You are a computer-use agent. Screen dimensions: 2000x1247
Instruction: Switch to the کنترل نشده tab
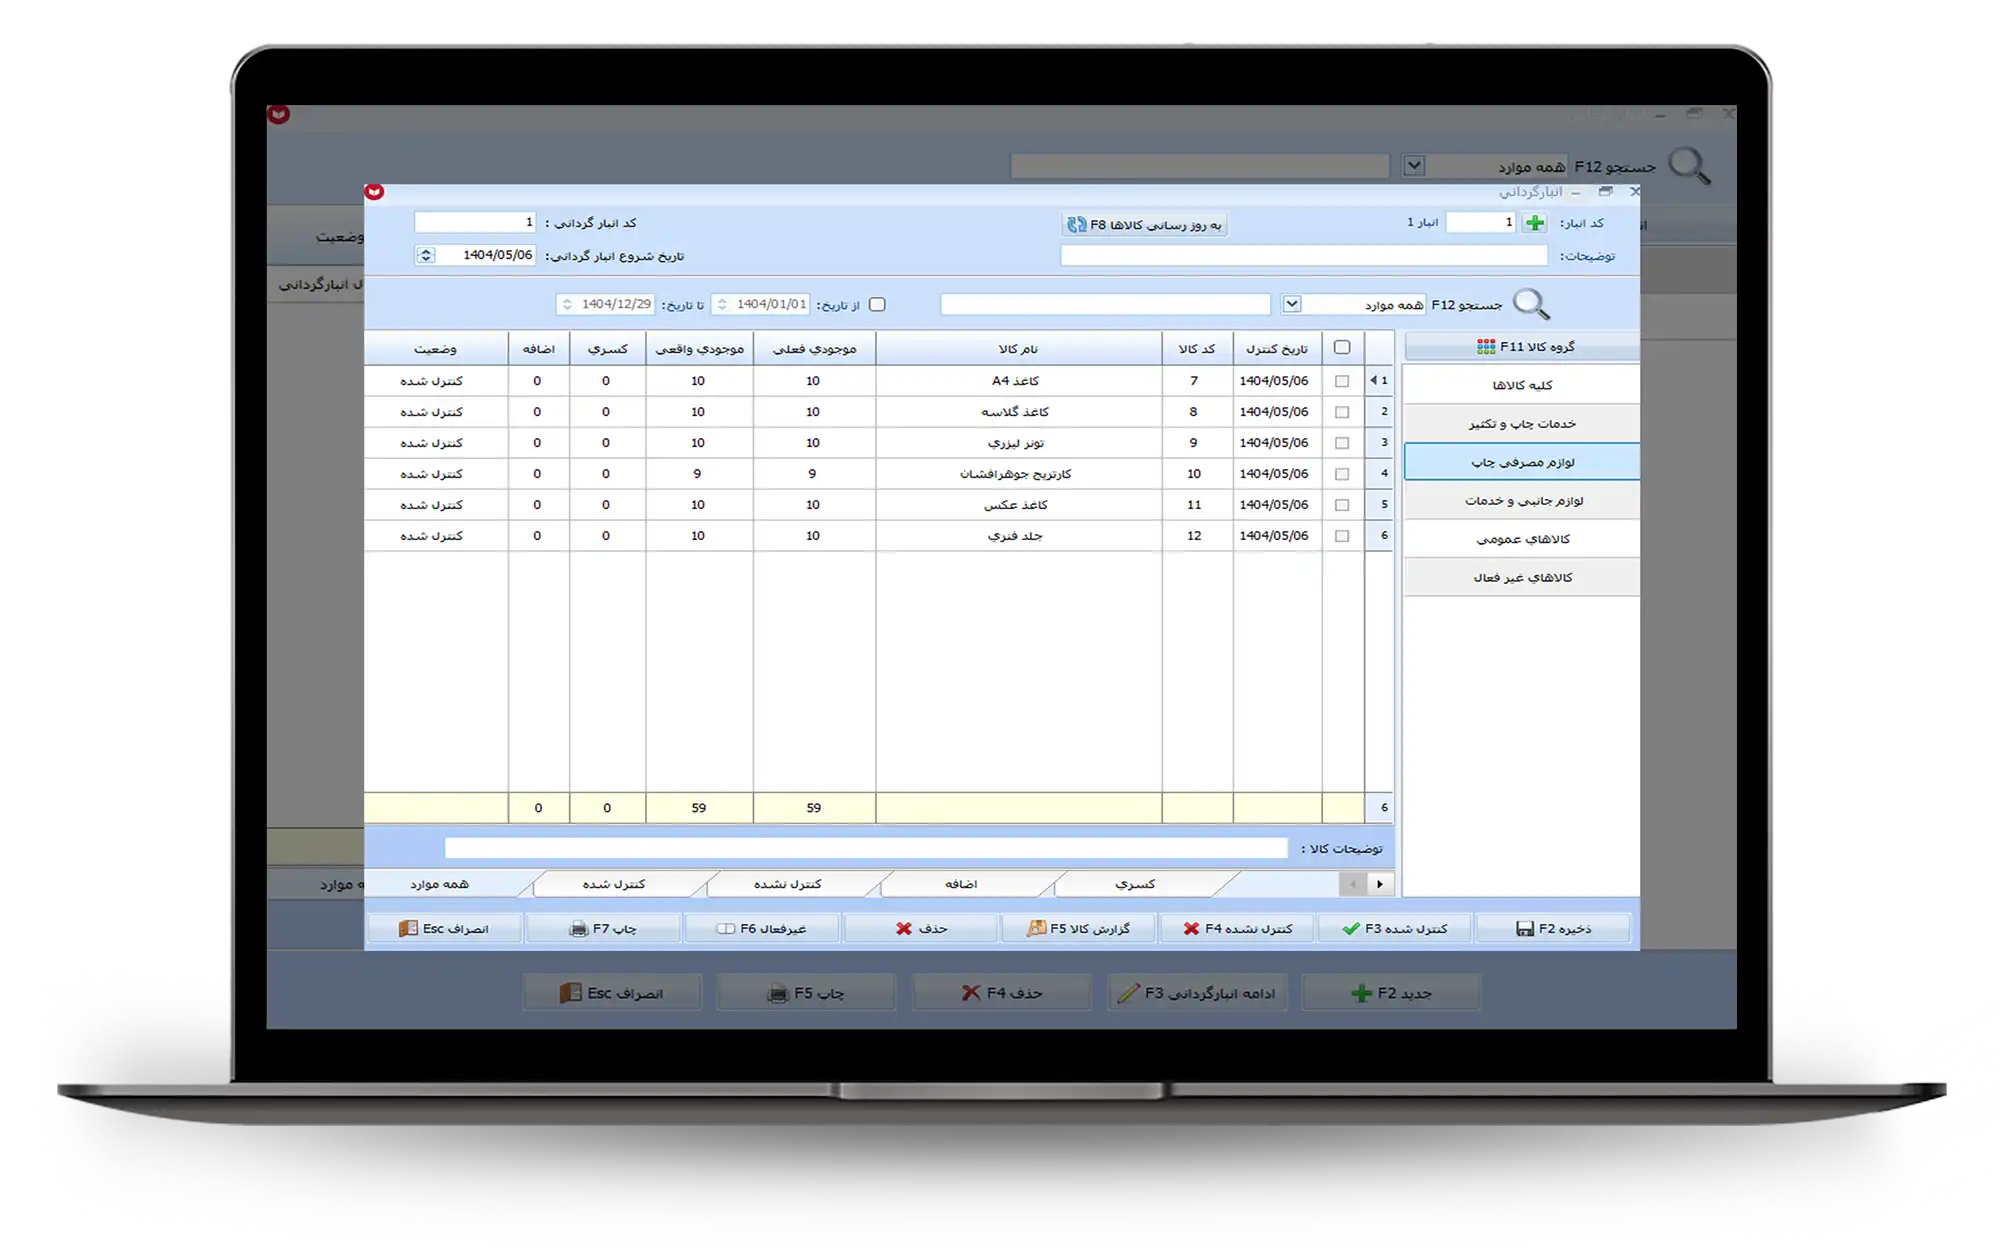click(787, 884)
